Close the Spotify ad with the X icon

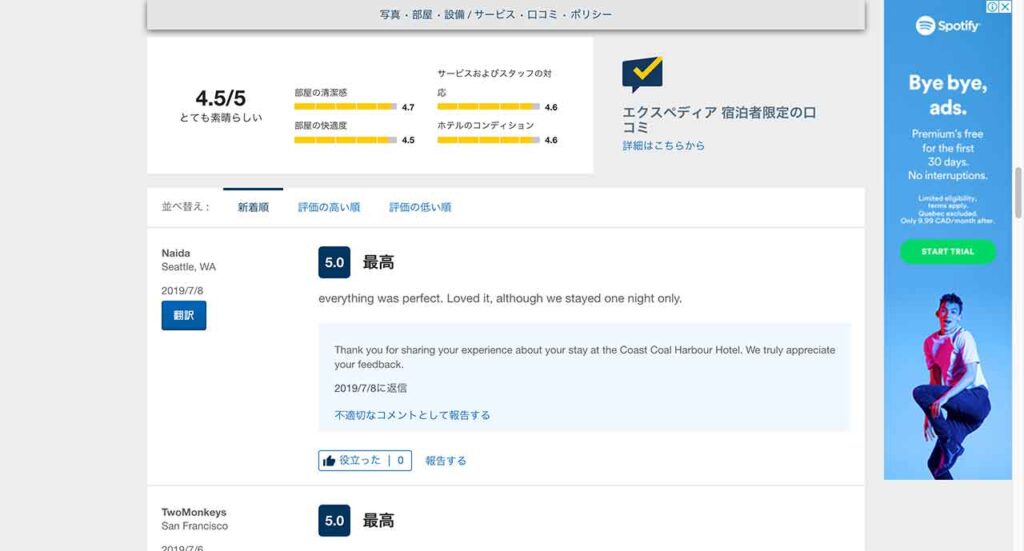pyautogui.click(x=1005, y=7)
